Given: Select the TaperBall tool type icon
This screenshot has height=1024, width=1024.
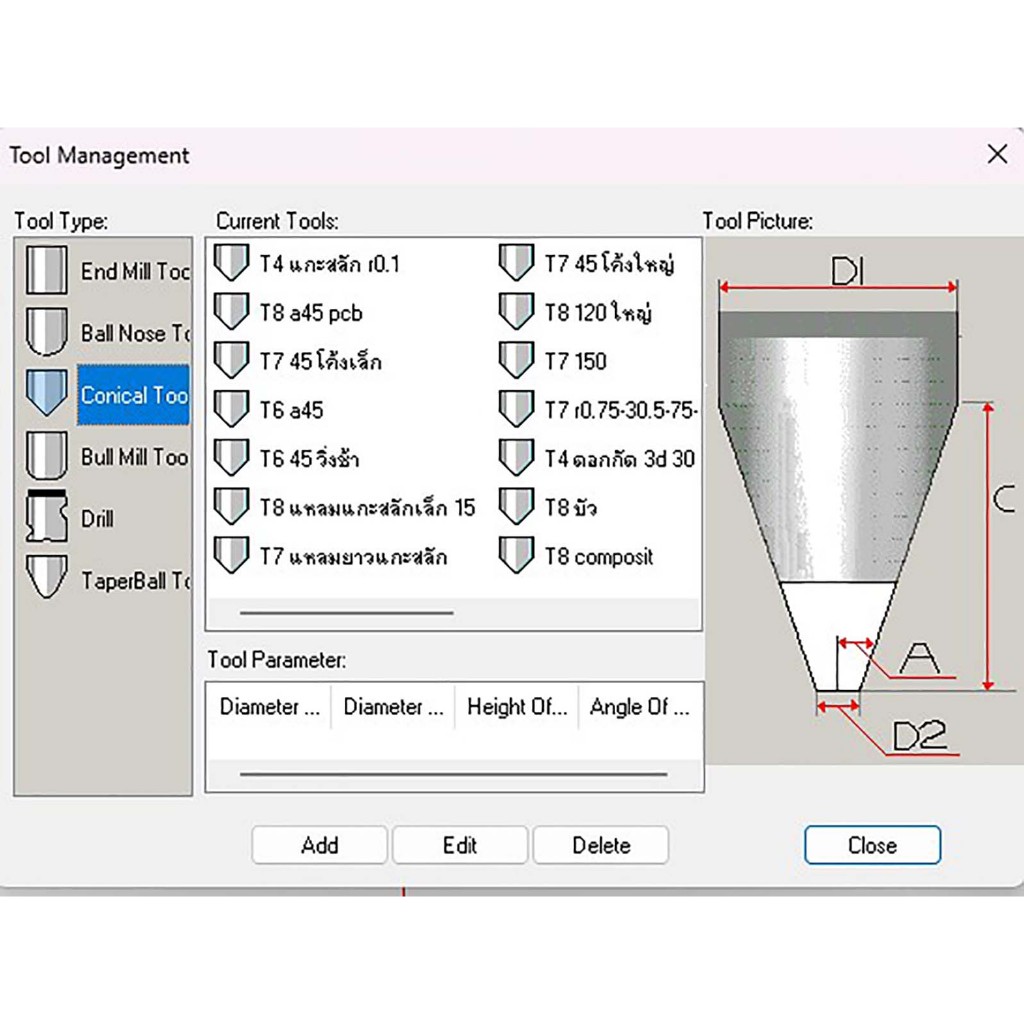Looking at the screenshot, I should 47,579.
